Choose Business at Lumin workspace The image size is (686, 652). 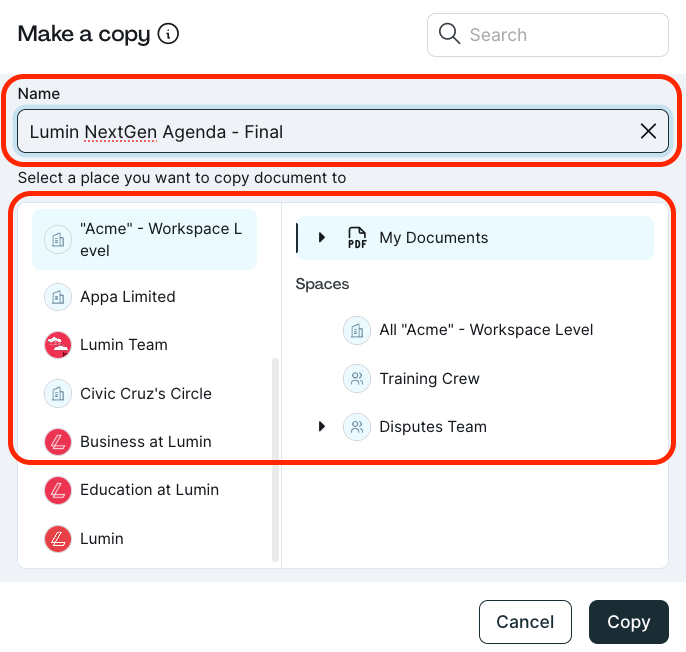(x=144, y=442)
